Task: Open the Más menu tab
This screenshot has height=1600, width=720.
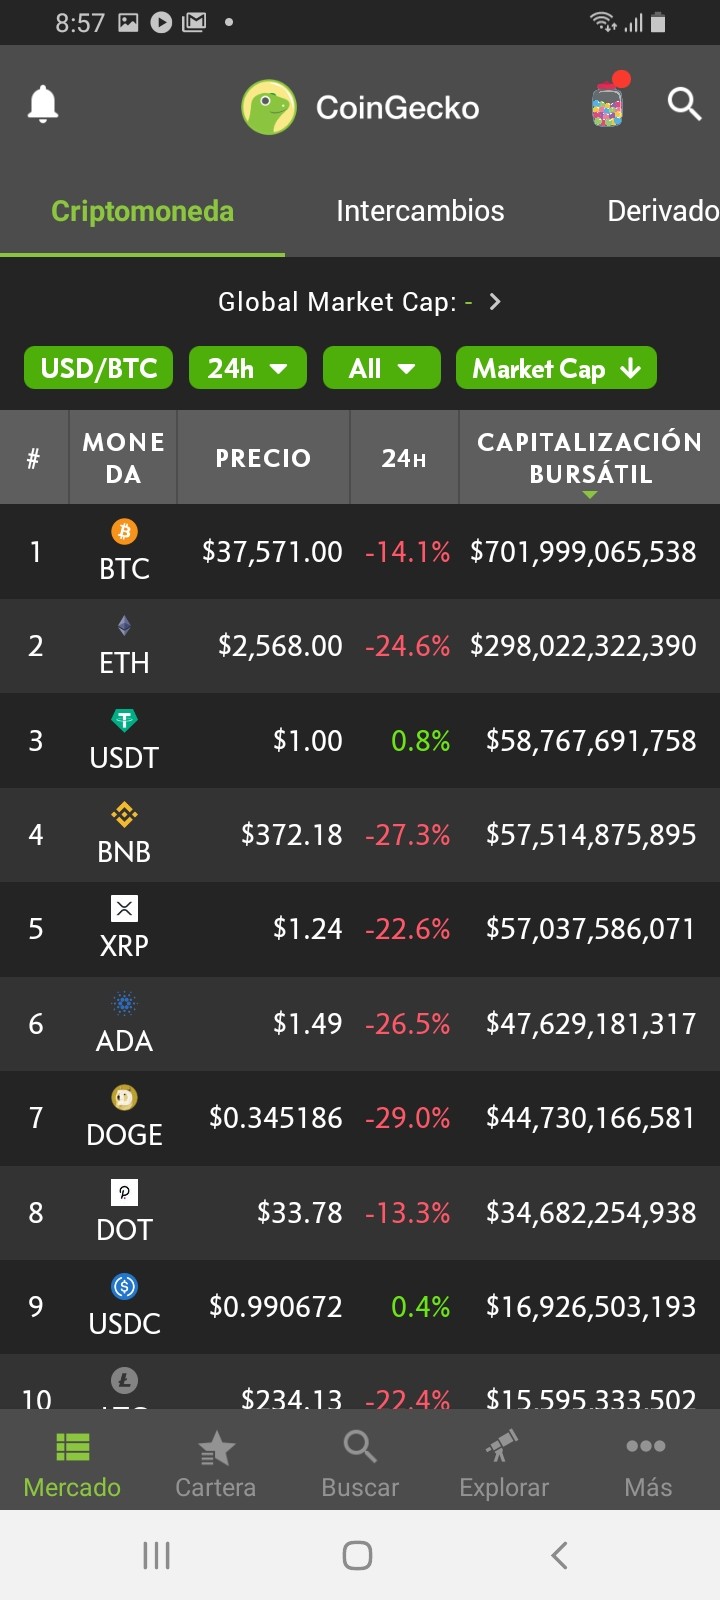Action: [x=647, y=1465]
